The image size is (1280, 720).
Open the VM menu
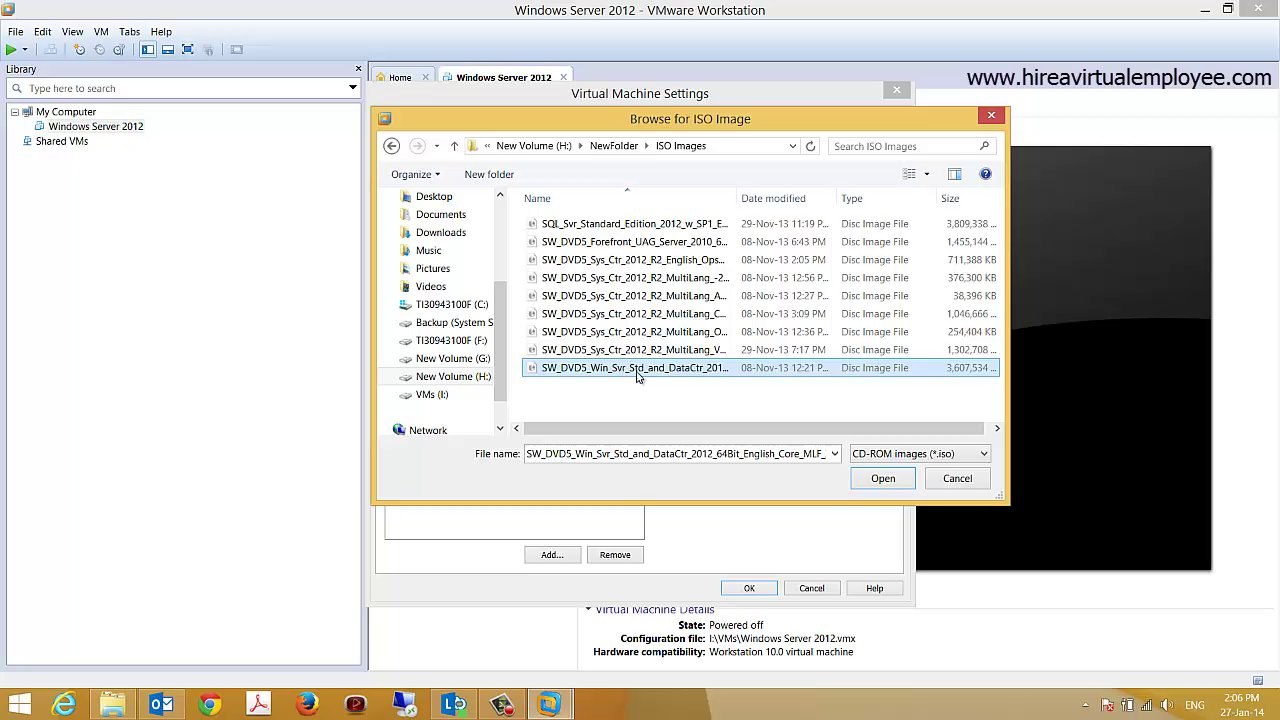(101, 32)
